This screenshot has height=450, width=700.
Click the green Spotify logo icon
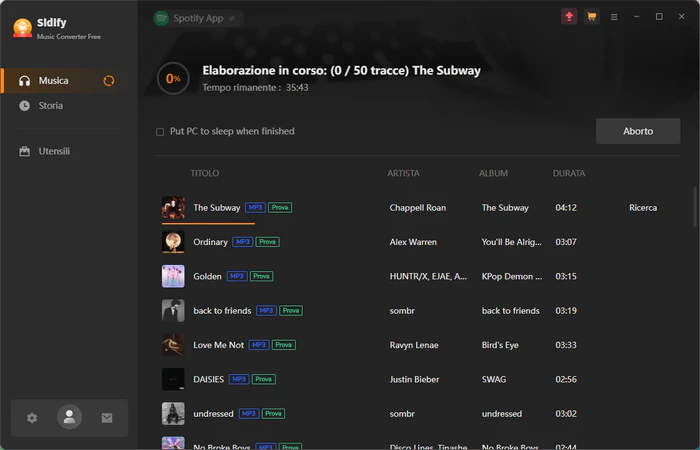tap(161, 18)
